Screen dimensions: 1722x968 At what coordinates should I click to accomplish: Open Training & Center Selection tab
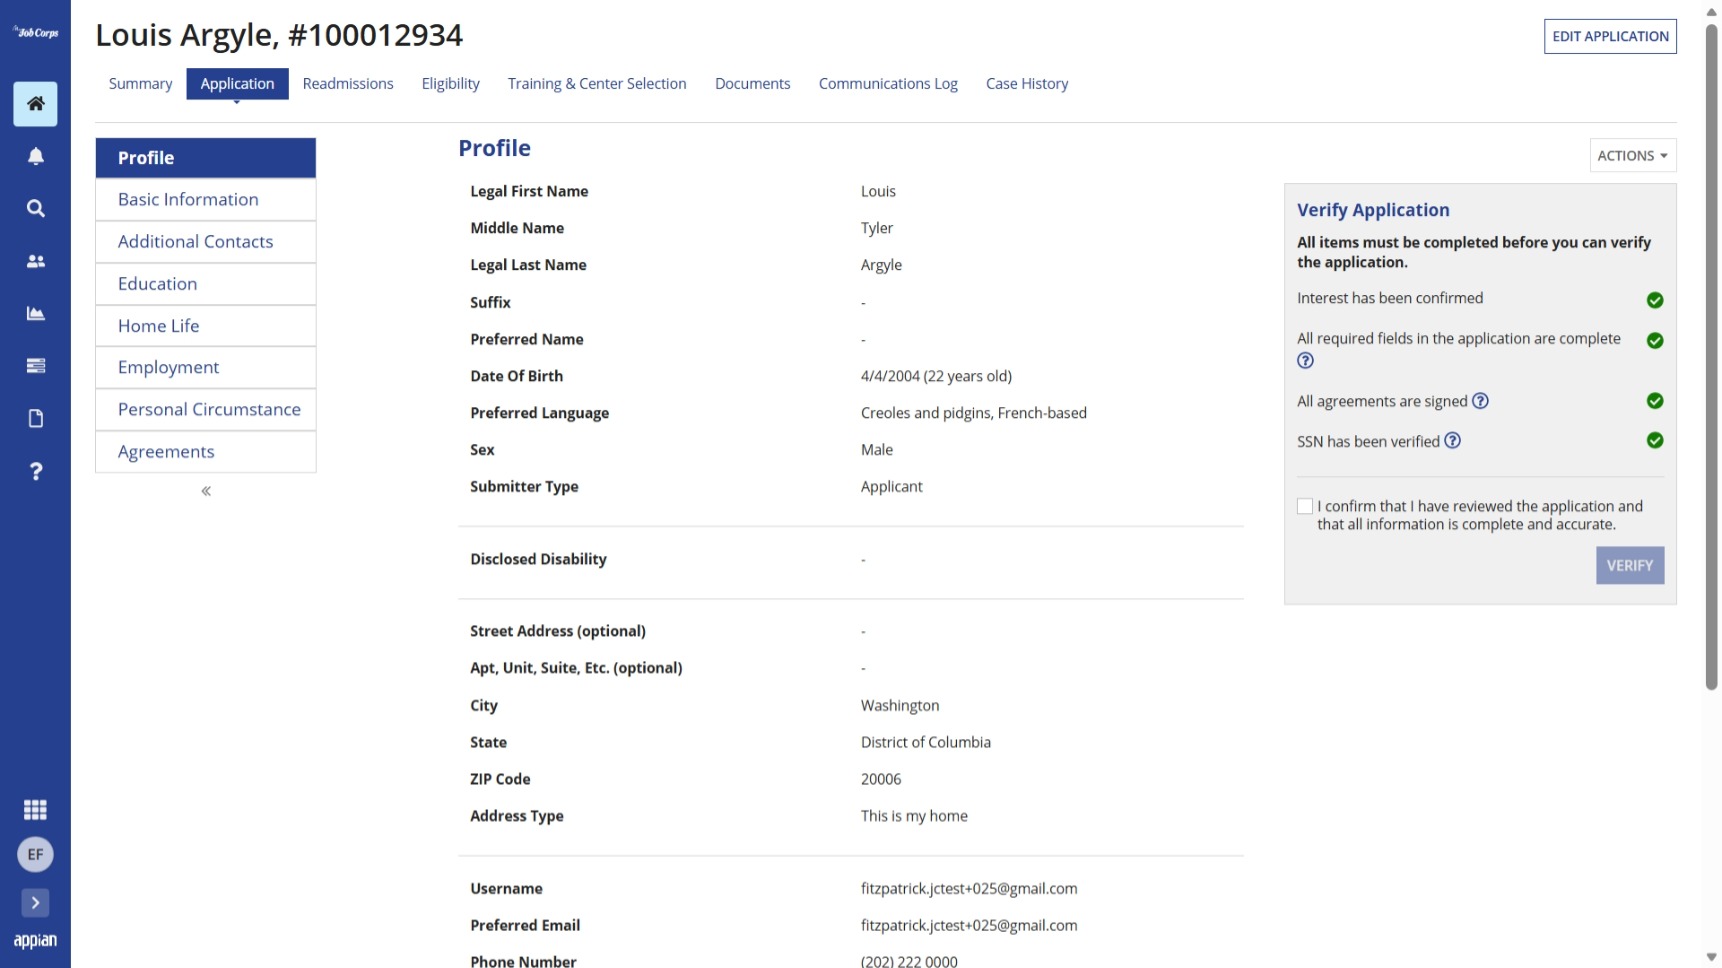click(x=597, y=84)
